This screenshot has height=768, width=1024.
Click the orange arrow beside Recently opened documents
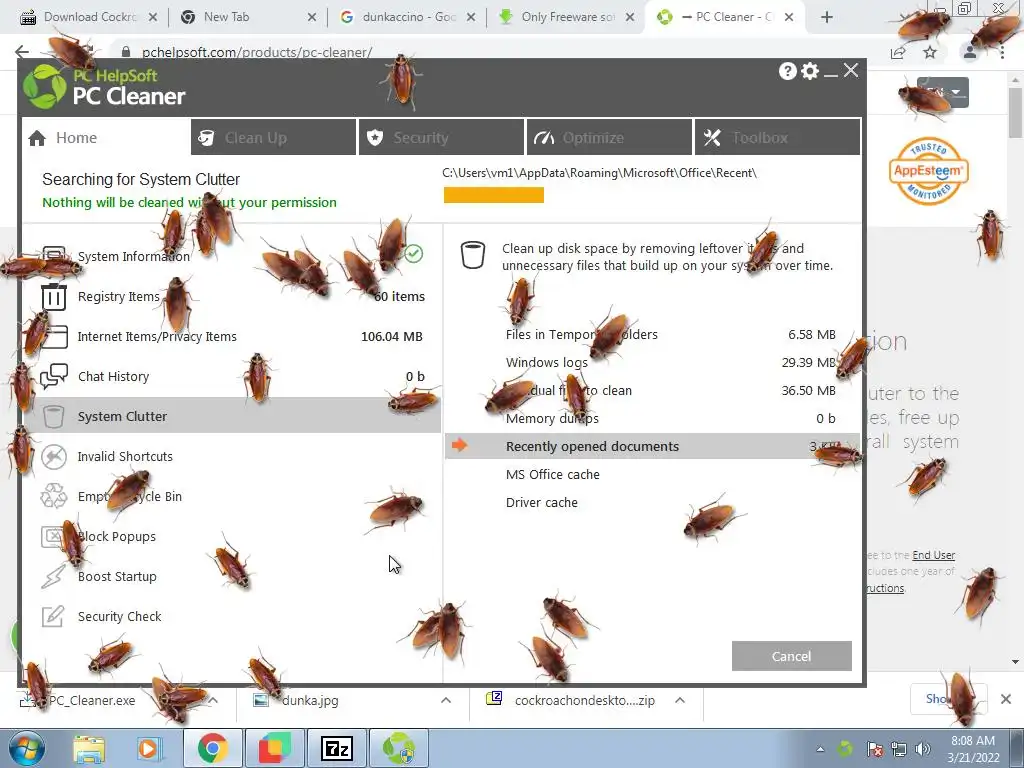tap(460, 445)
